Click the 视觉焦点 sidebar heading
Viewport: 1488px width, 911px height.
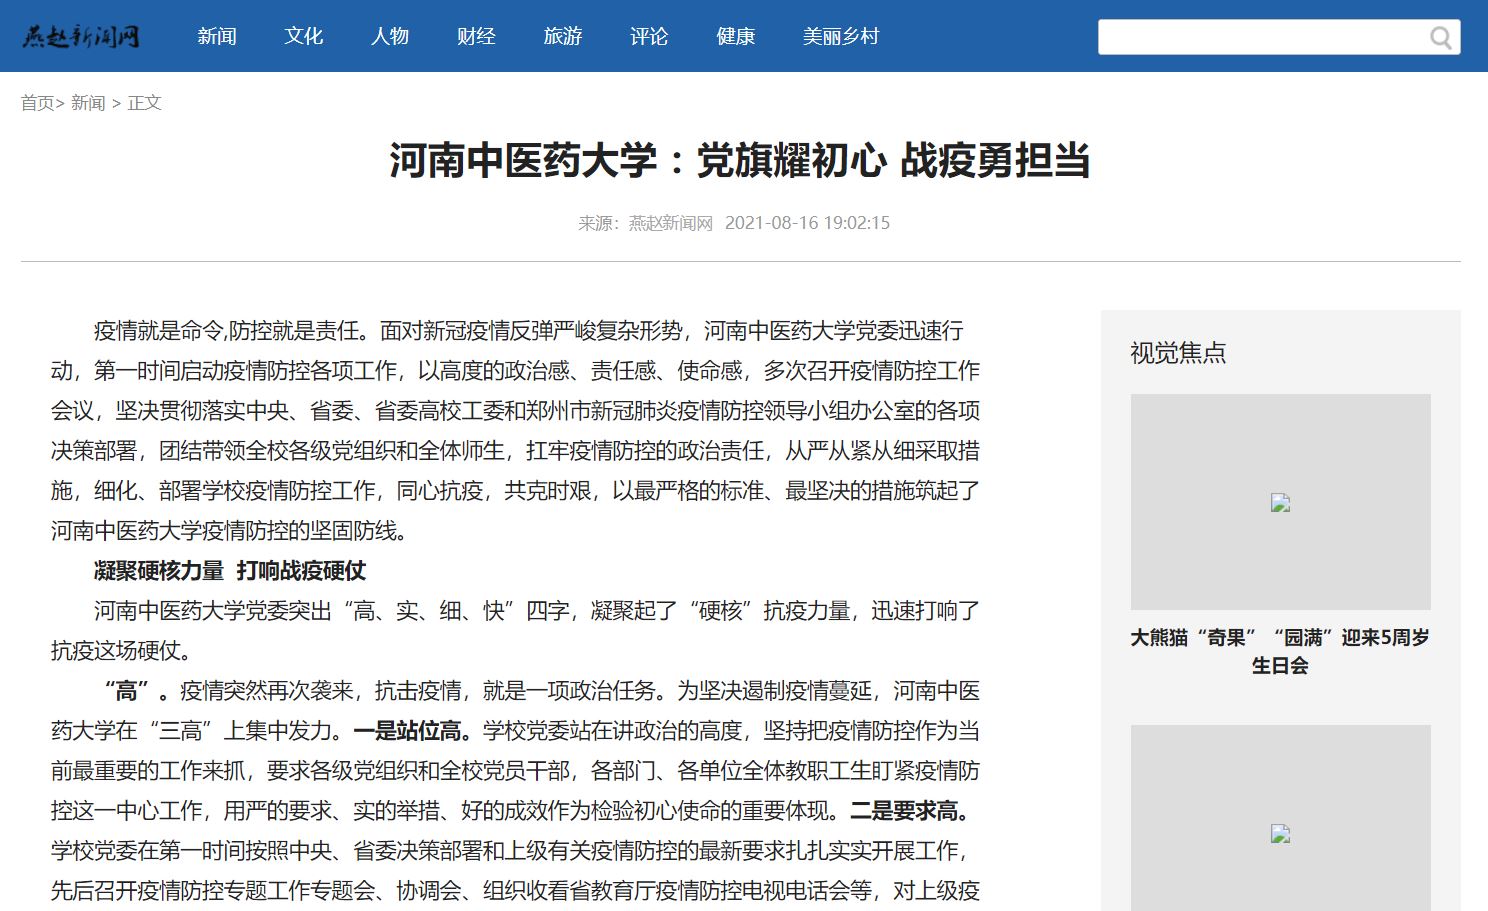click(1178, 353)
